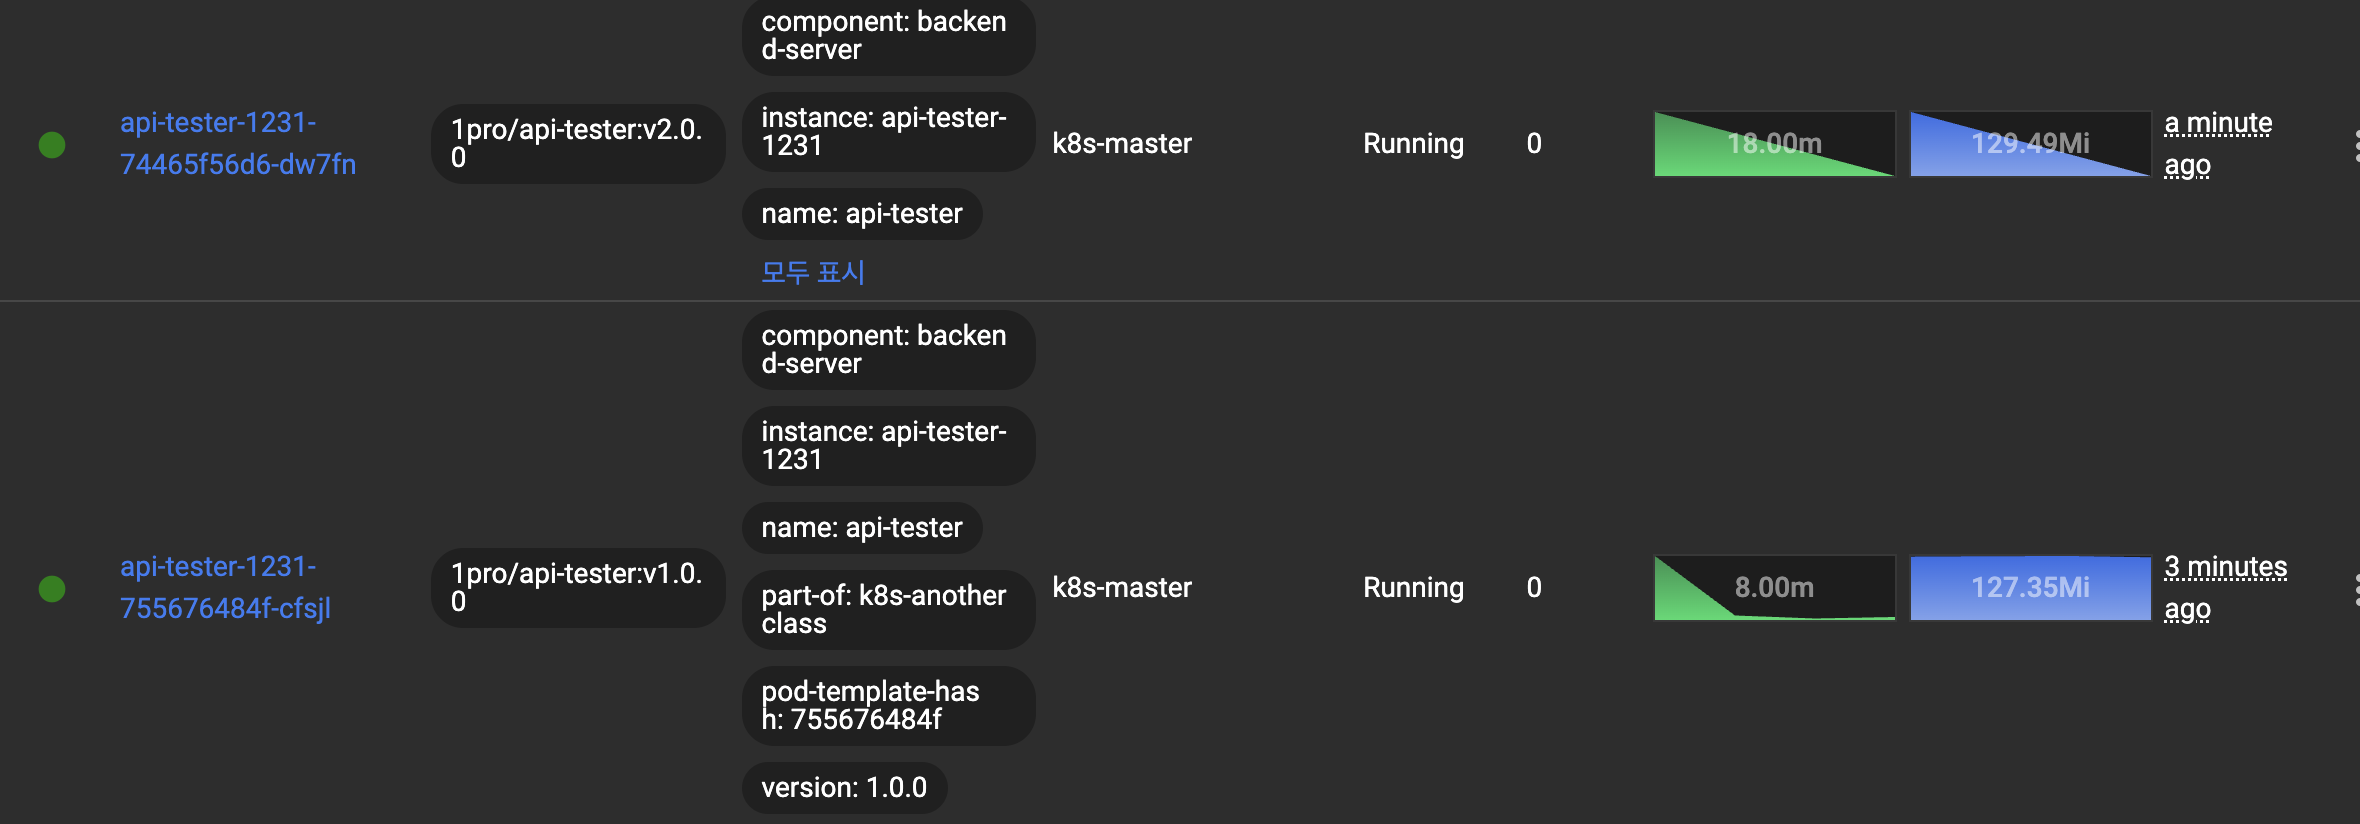
Task: Click green status icon of dw7fn pod
Action: pyautogui.click(x=52, y=145)
